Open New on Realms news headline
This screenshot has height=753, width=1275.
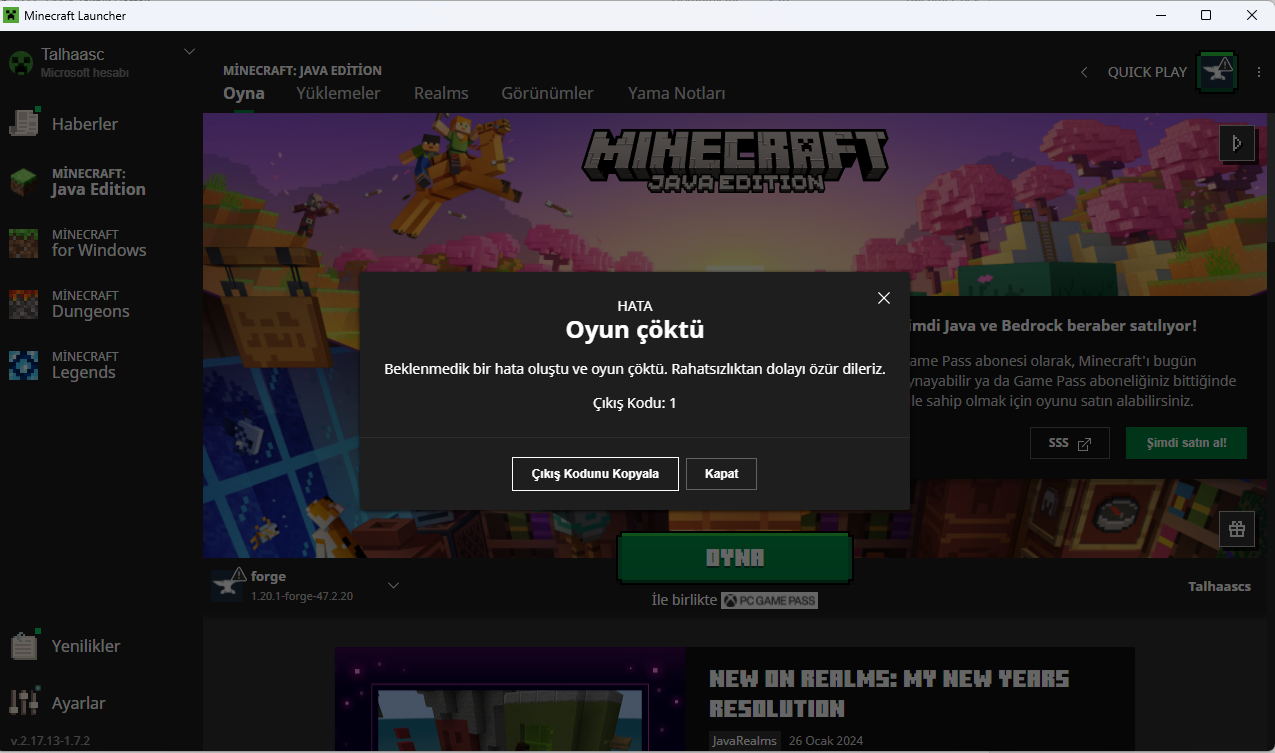[x=889, y=693]
